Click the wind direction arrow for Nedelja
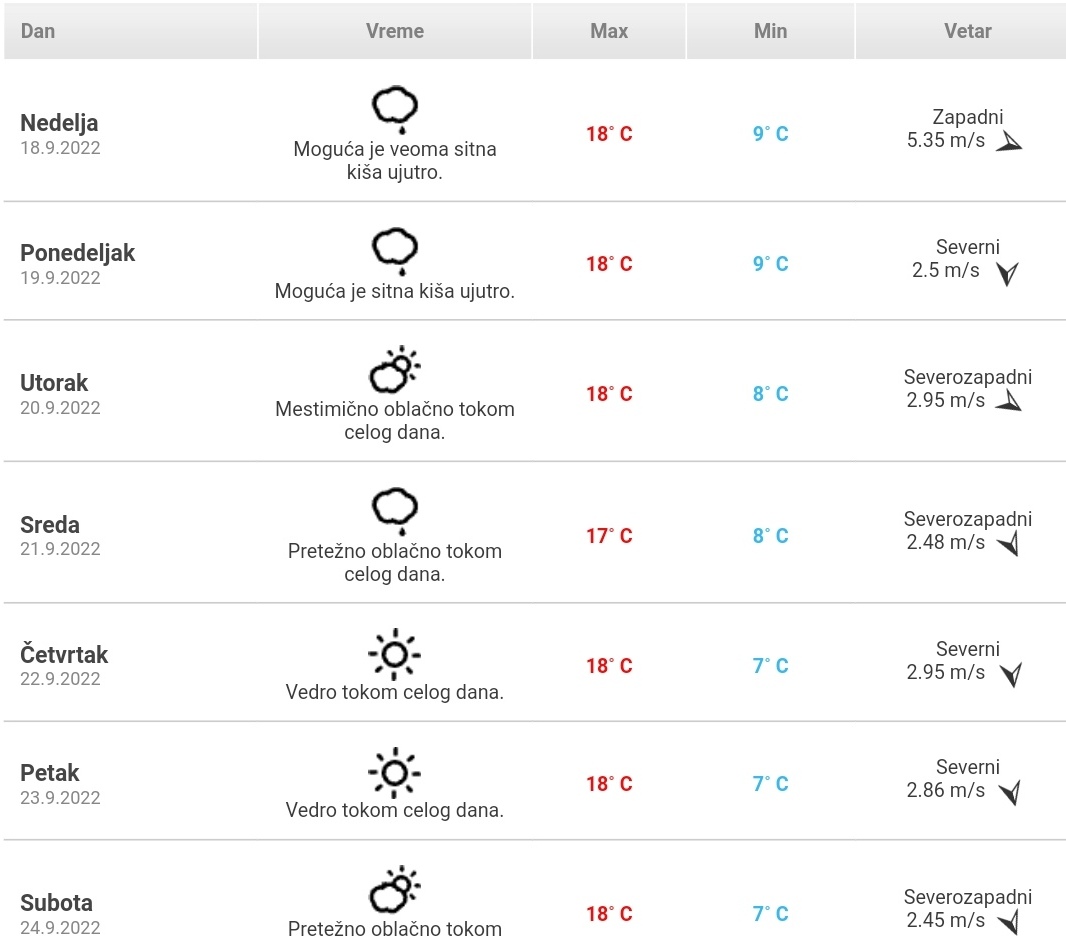 pos(1009,141)
